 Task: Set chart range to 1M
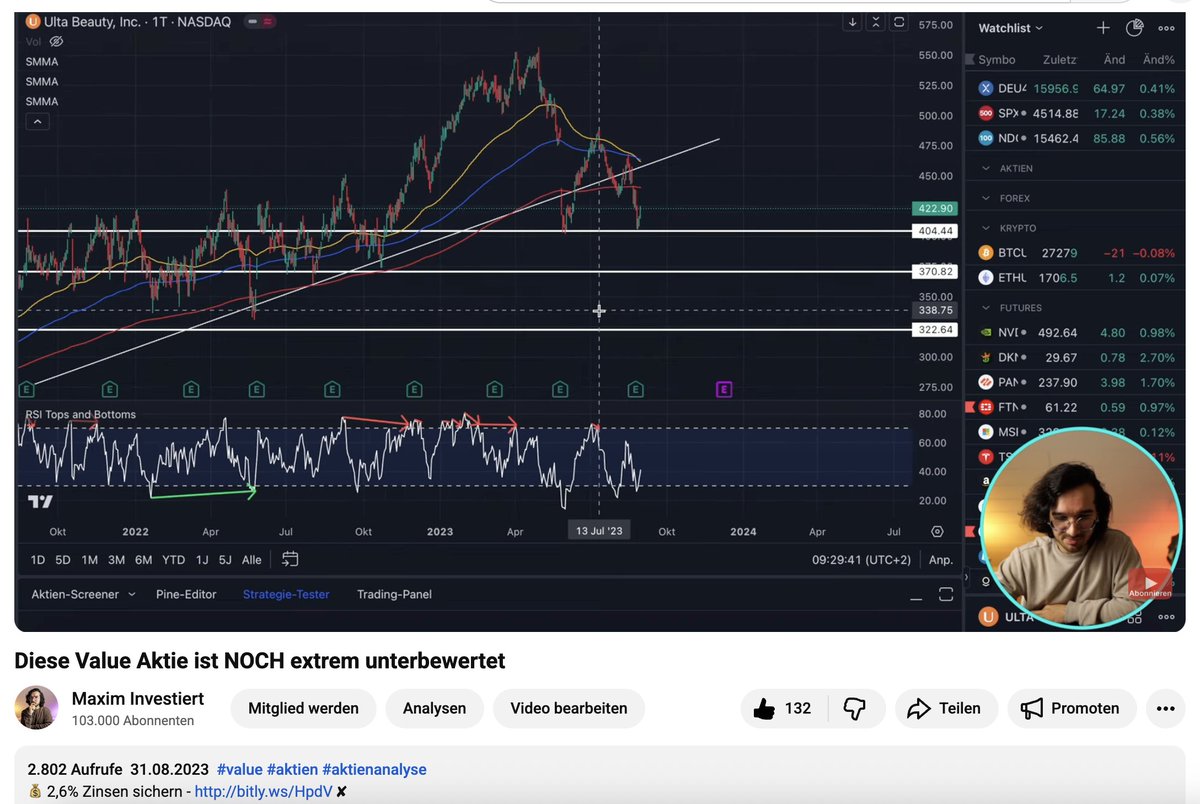89,560
